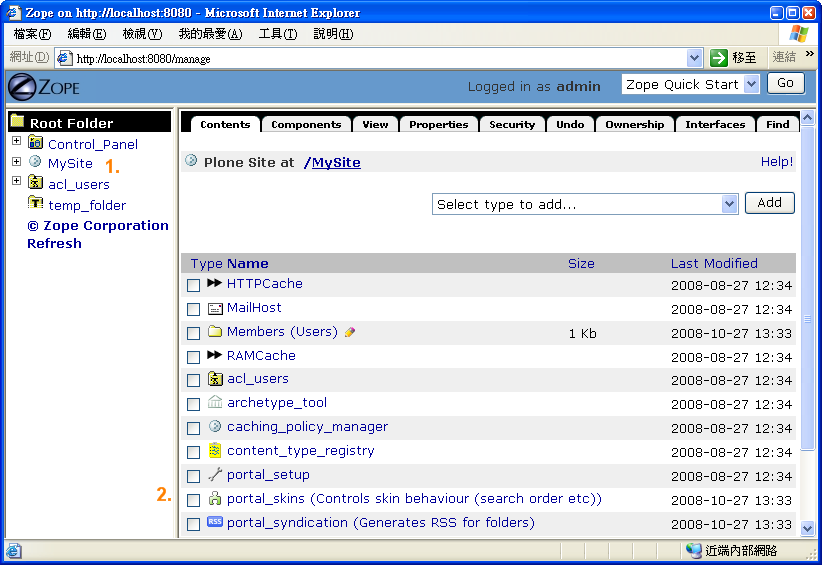The height and width of the screenshot is (565, 822).
Task: Click the portal_setup wrench icon
Action: click(215, 474)
